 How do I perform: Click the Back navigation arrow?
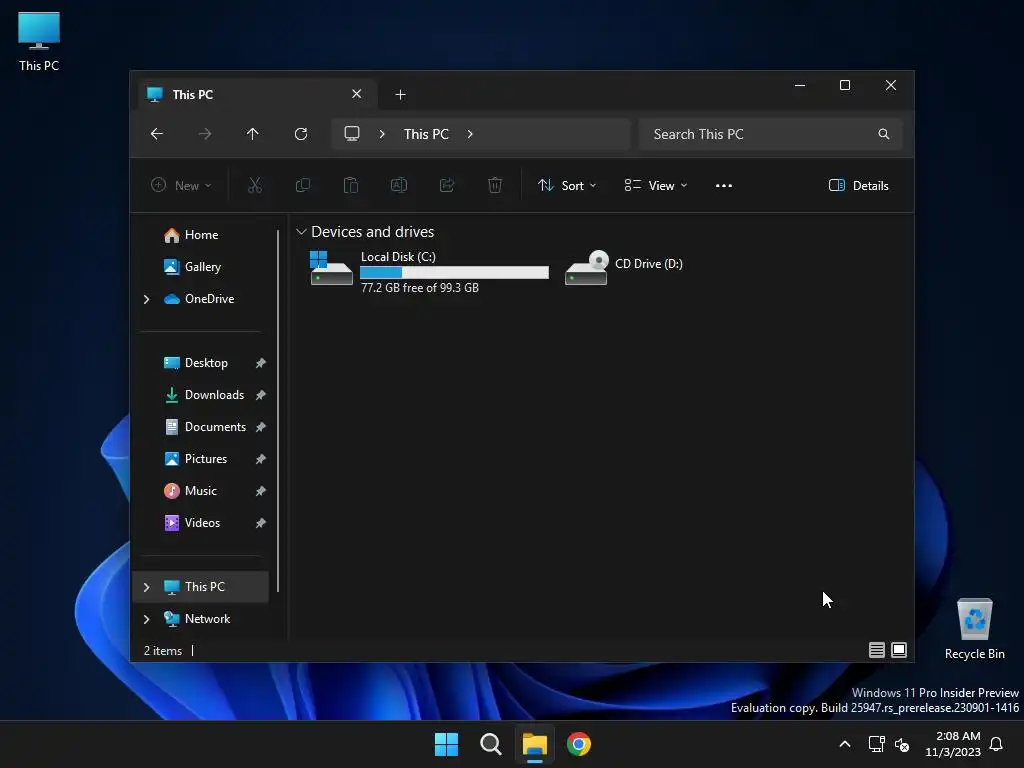tap(157, 134)
